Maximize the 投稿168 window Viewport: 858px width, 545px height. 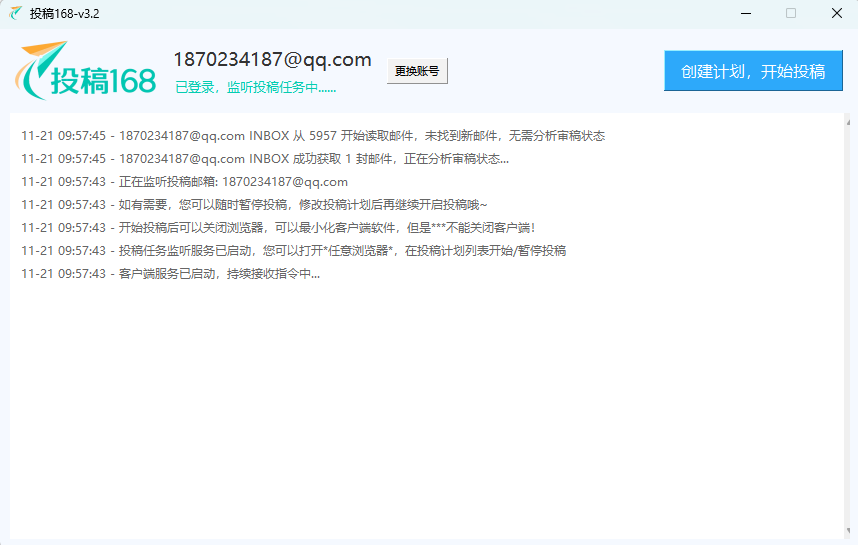(791, 13)
